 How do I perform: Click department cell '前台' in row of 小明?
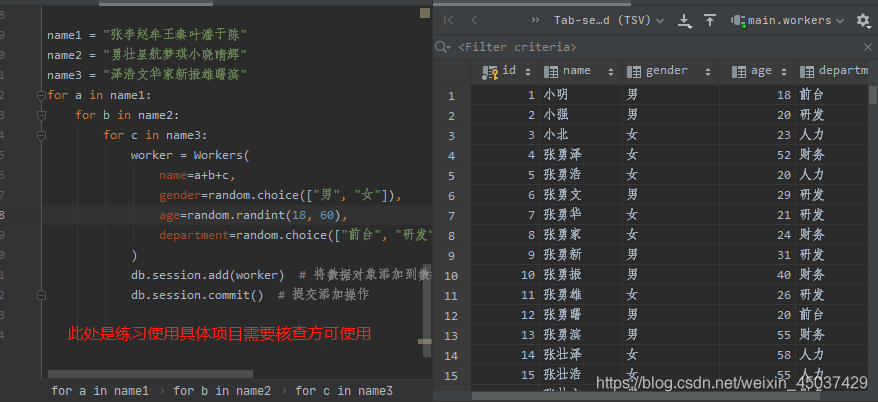click(832, 95)
